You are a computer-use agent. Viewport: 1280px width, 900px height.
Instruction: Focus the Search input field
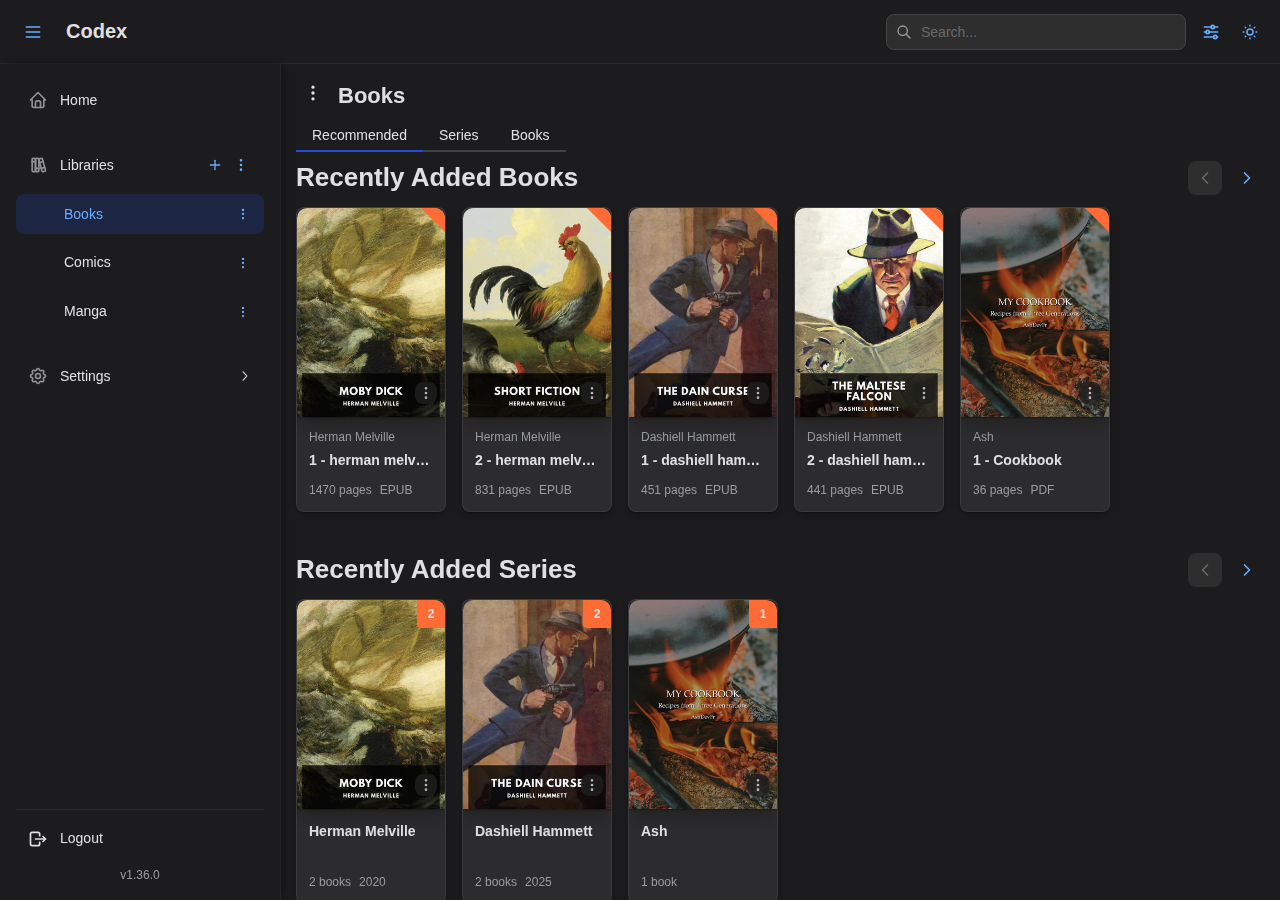(1036, 32)
